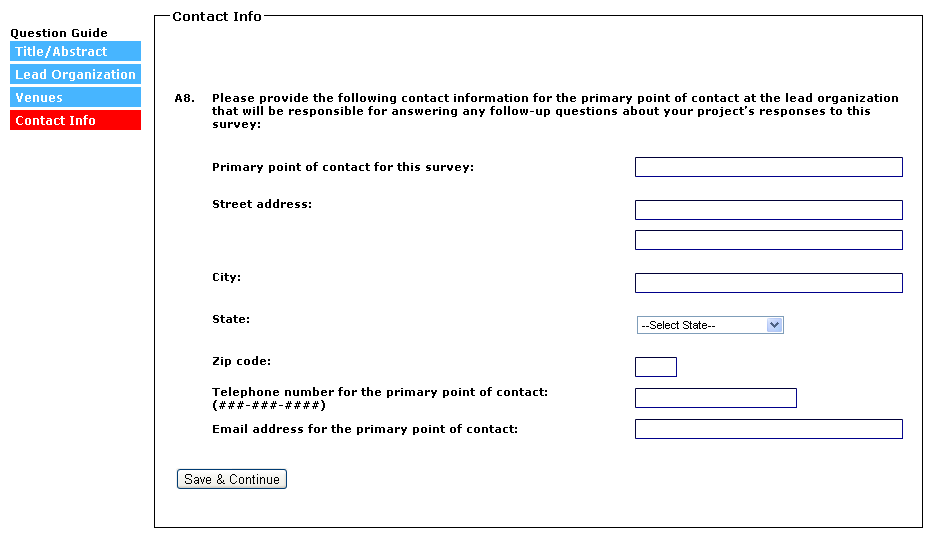The image size is (932, 539).
Task: Click the email address input box
Action: pos(768,429)
